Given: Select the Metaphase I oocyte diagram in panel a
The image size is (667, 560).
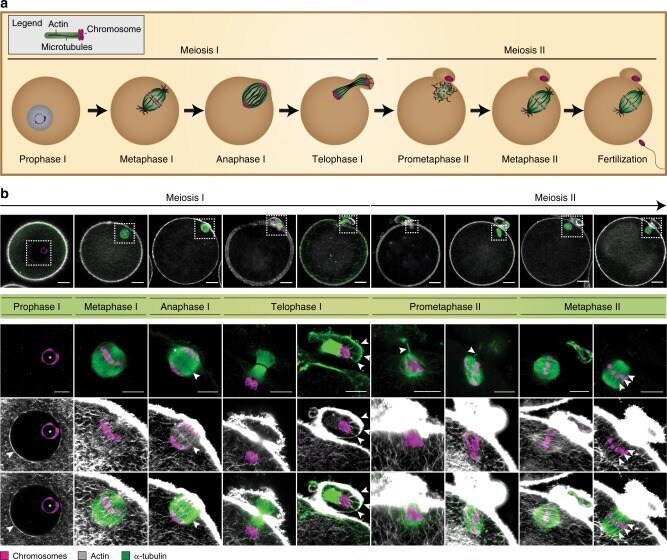Looking at the screenshot, I should (145, 109).
